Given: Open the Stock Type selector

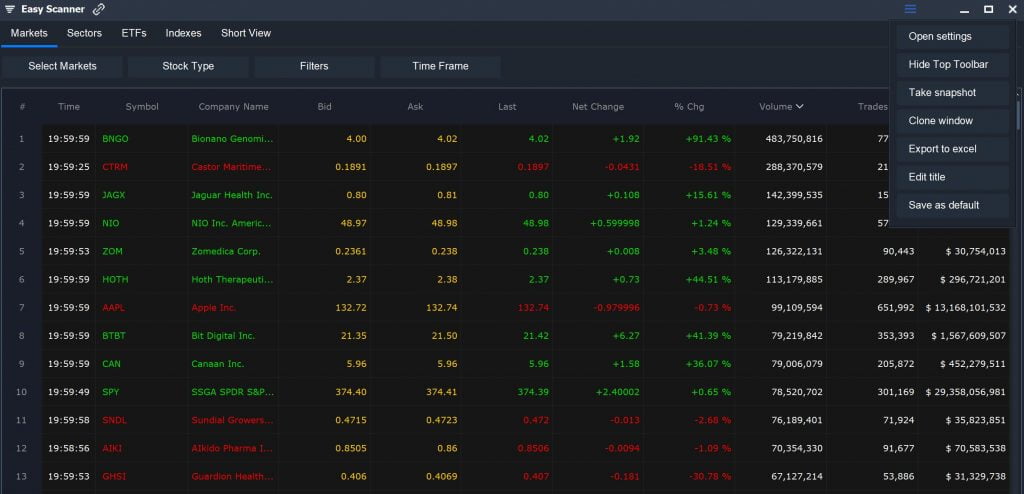Looking at the screenshot, I should [x=188, y=66].
